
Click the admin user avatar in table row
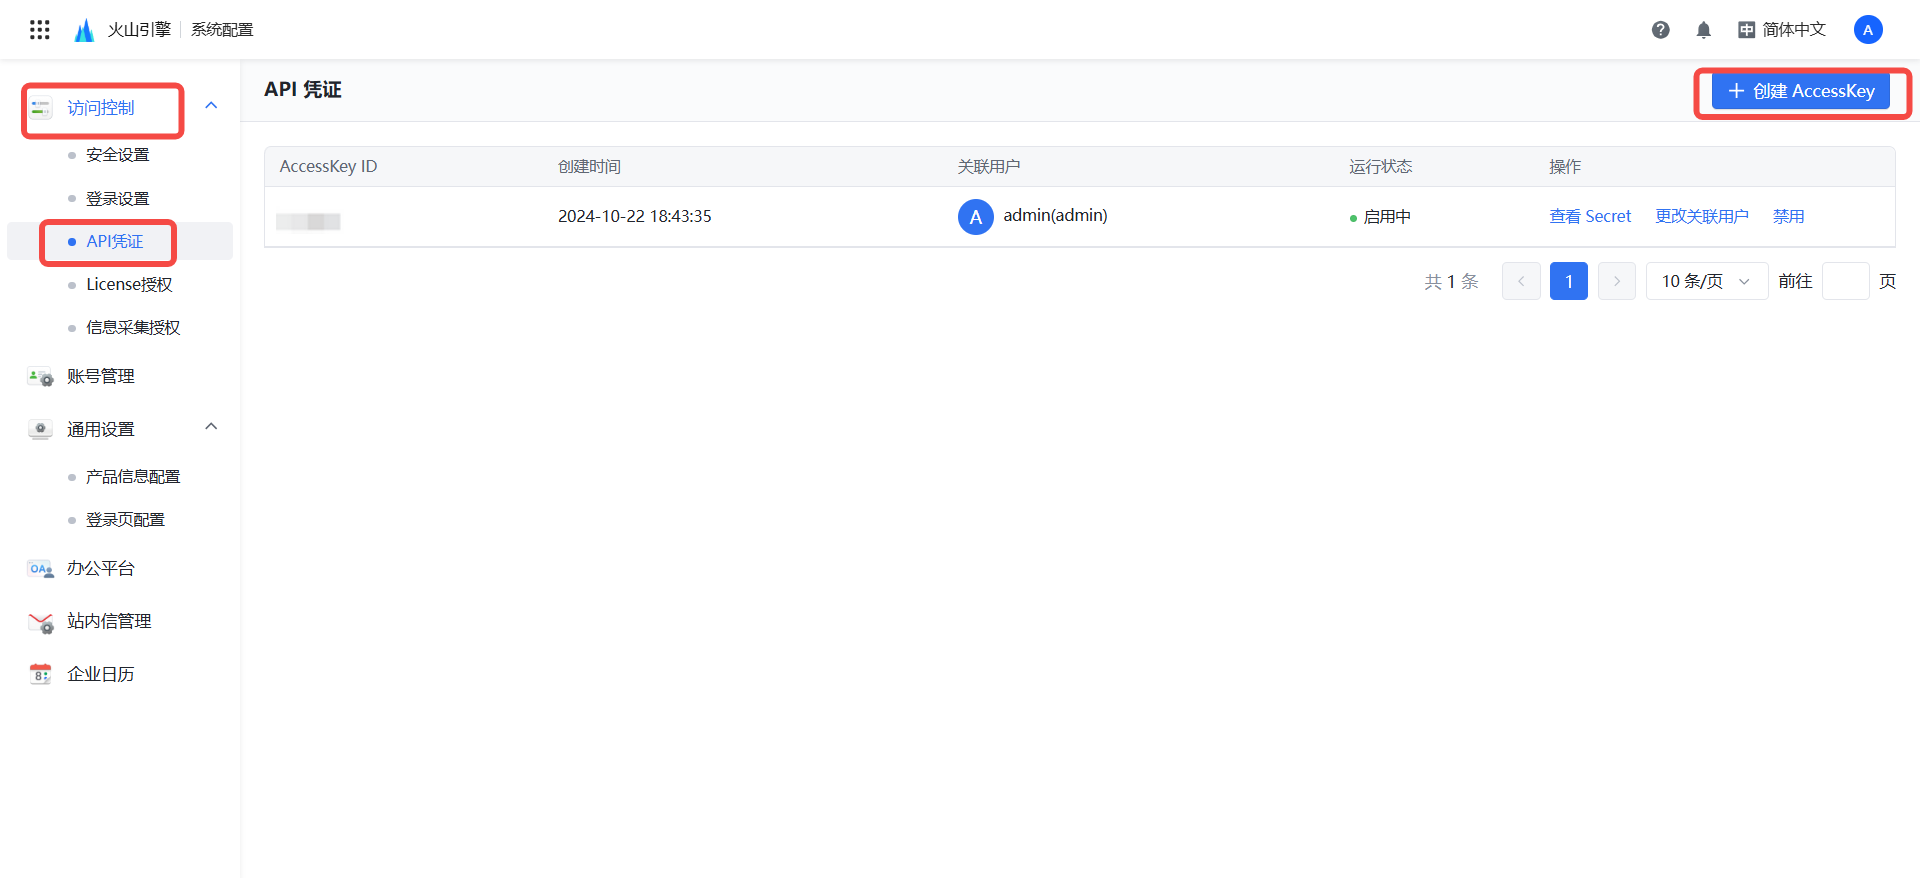(x=976, y=217)
